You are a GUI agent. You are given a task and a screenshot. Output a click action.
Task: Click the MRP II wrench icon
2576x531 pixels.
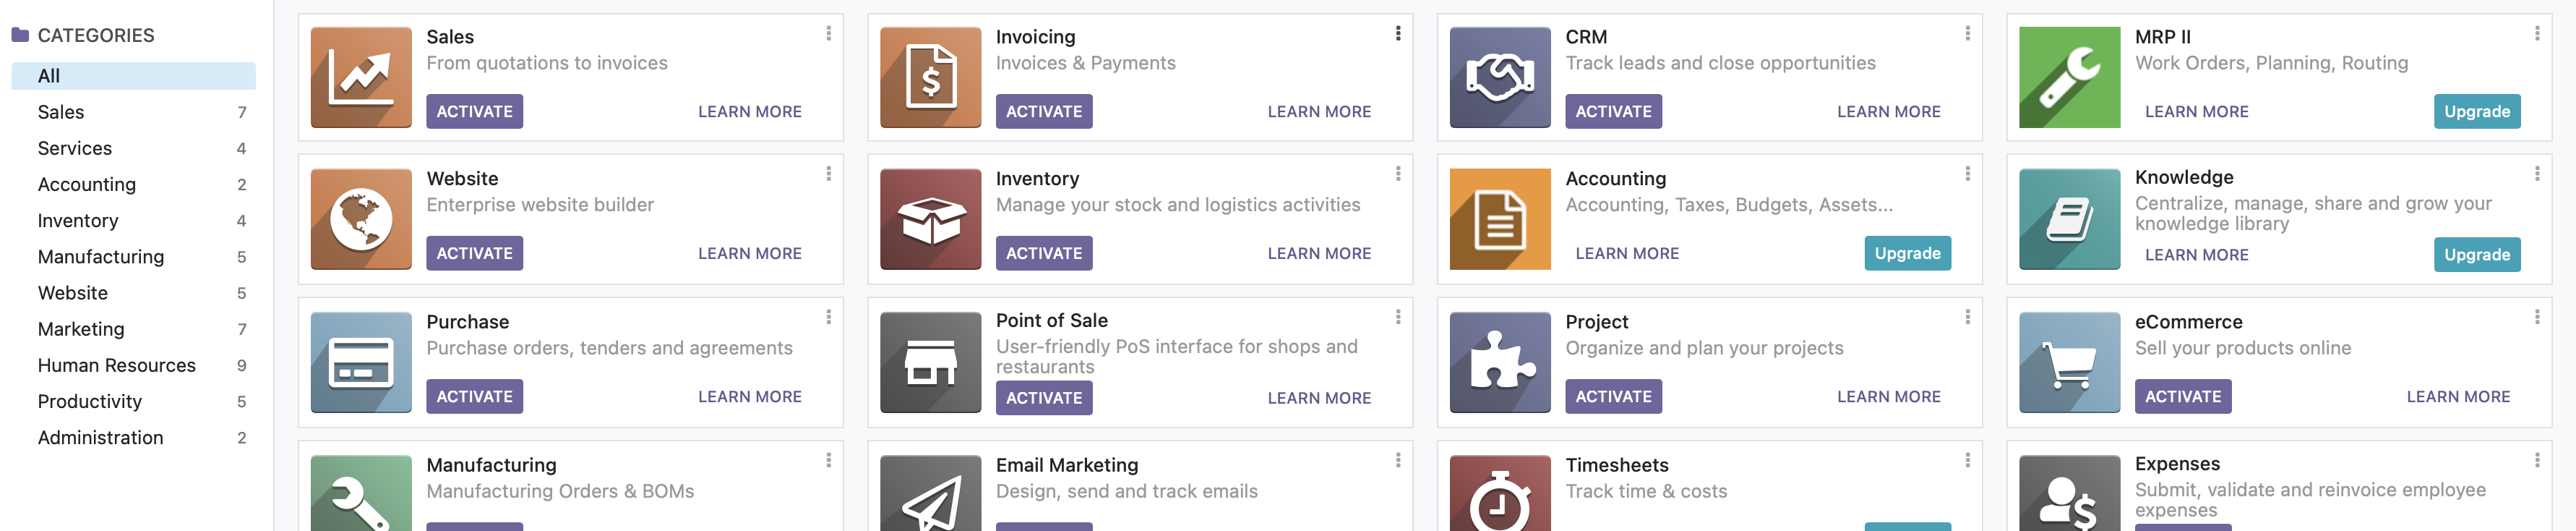click(x=2070, y=77)
